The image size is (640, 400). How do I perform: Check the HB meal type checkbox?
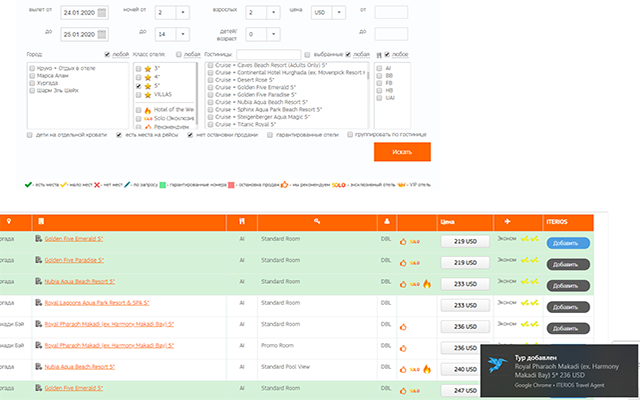379,91
